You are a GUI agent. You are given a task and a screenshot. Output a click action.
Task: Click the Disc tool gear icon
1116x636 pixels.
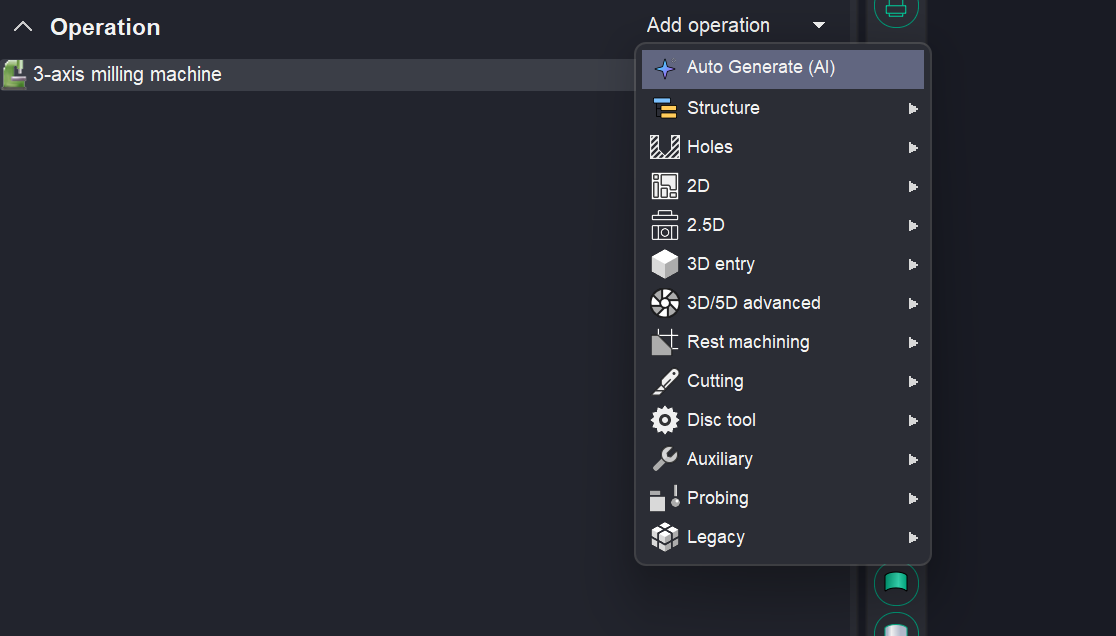pyautogui.click(x=665, y=420)
